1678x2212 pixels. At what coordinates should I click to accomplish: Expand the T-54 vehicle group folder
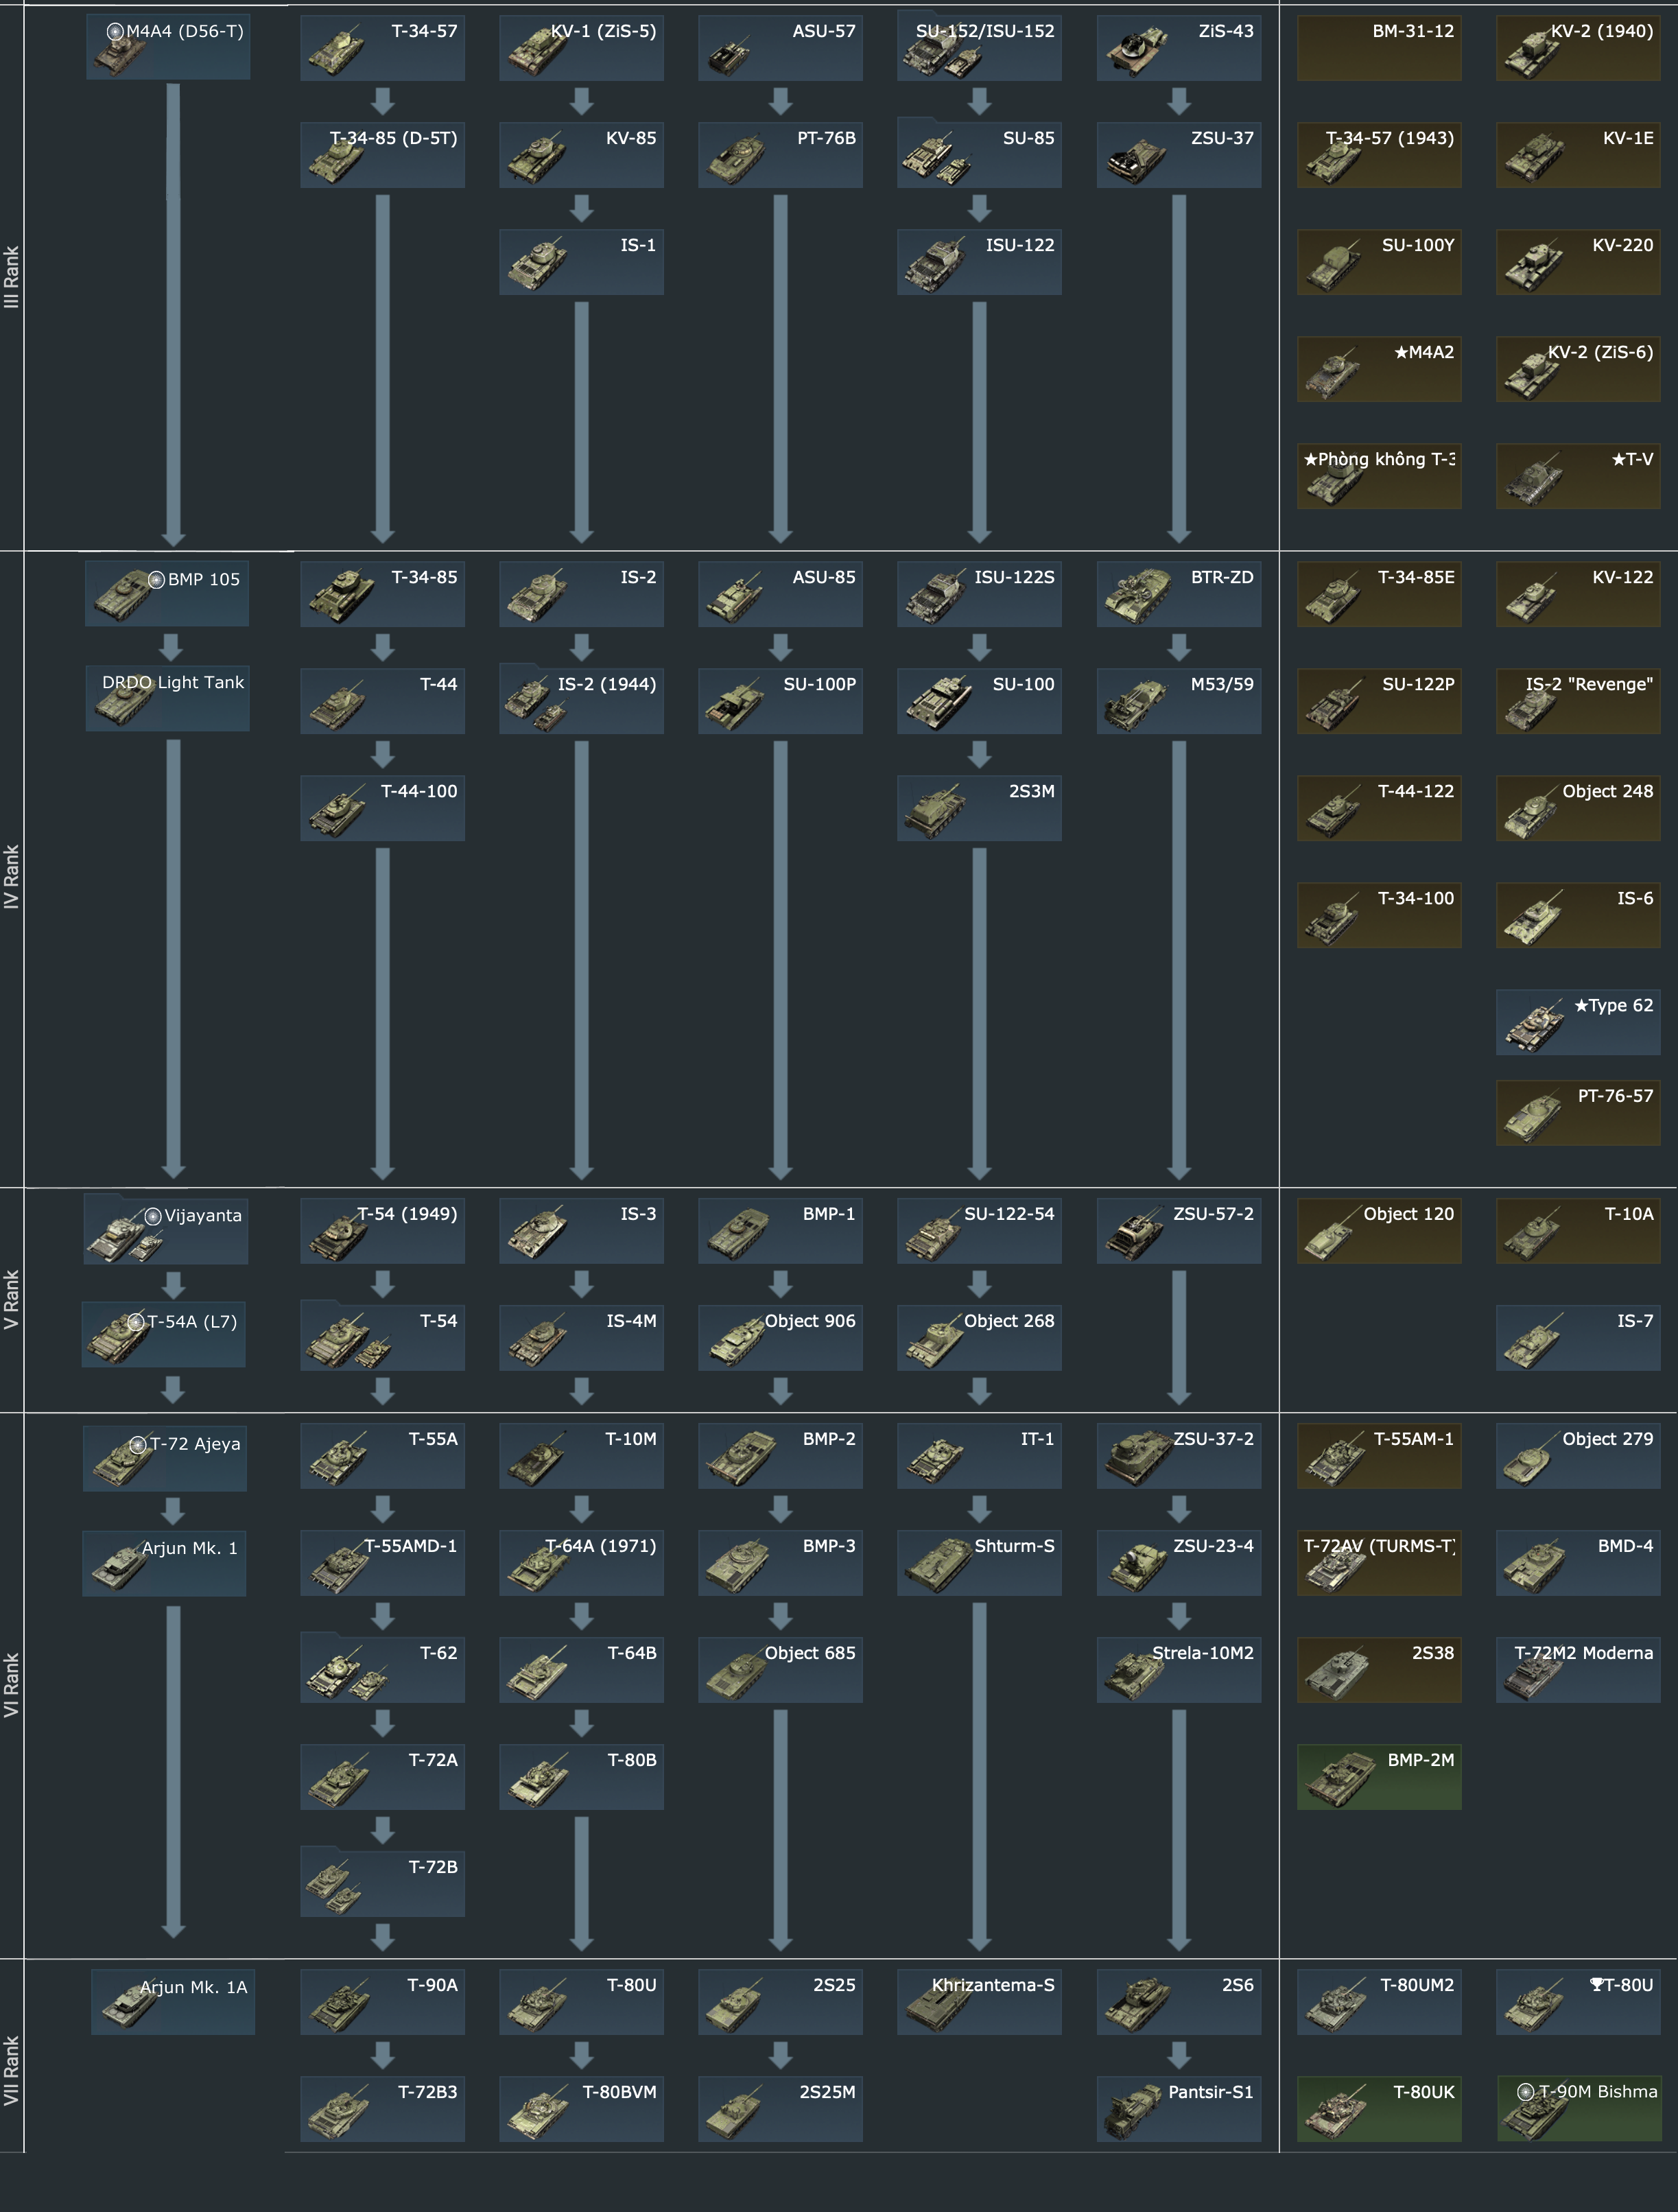click(x=382, y=1336)
